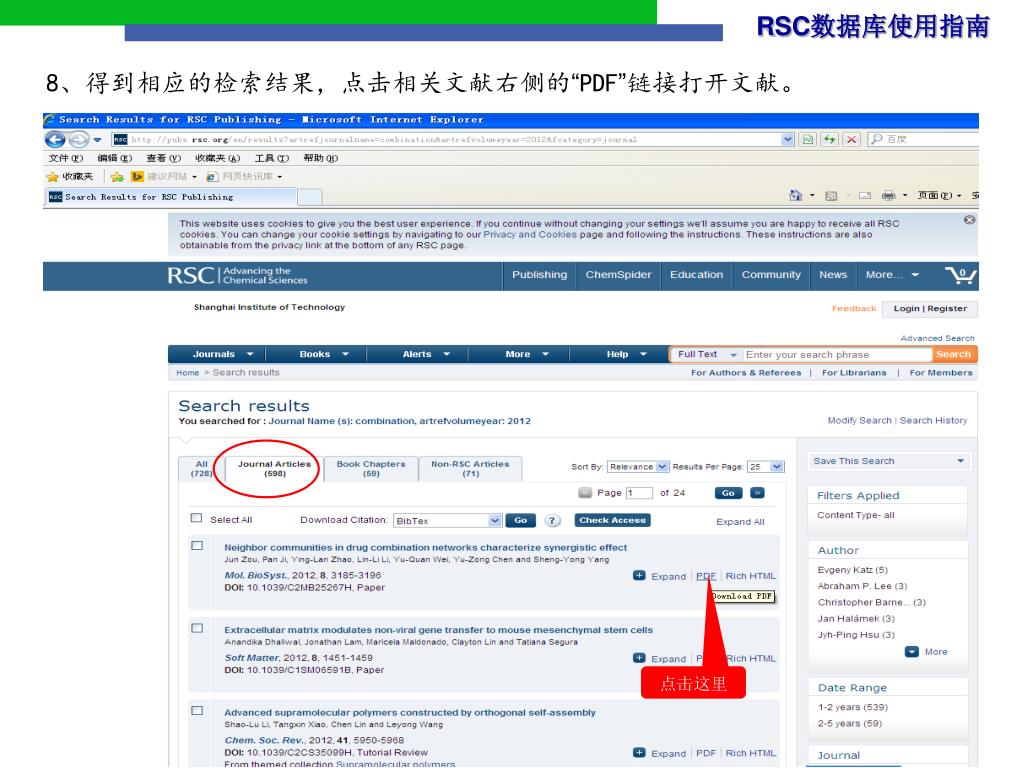Image resolution: width=1024 pixels, height=768 pixels.
Task: Expand the Save This Search dropdown
Action: (889, 461)
